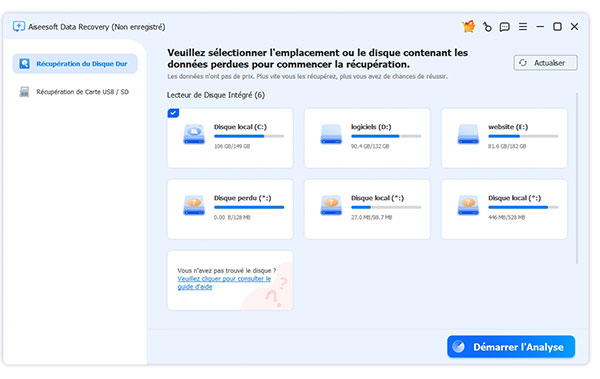Click the 81.6 GB/182 GB size text
Screen dimensions: 600x379
(x=507, y=146)
